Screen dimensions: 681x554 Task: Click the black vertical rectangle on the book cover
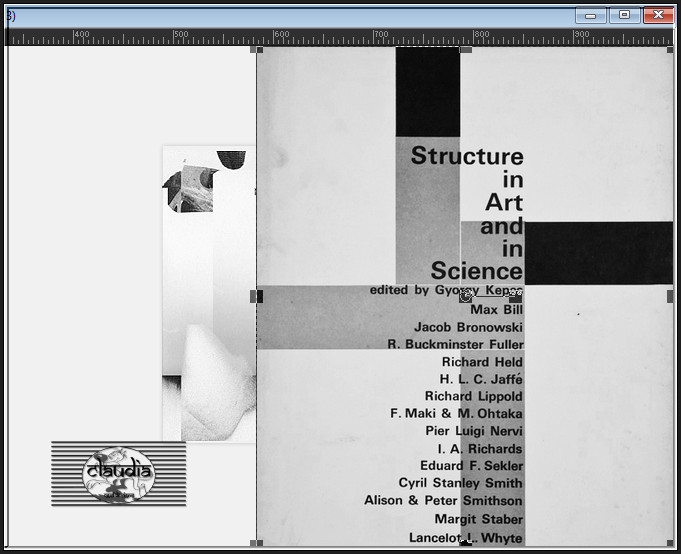click(428, 92)
